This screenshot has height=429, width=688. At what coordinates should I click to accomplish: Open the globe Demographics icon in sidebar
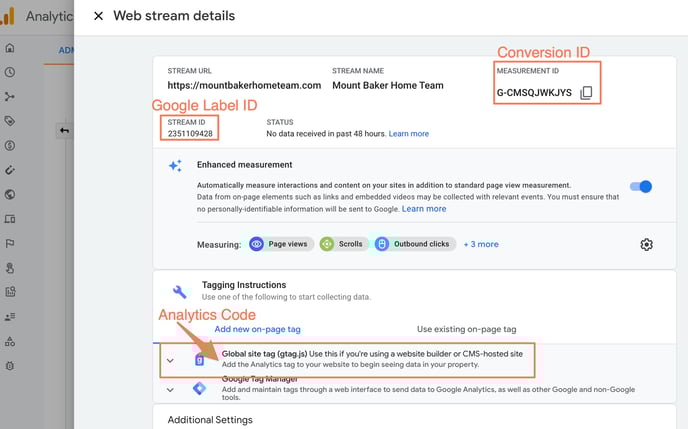click(9, 195)
